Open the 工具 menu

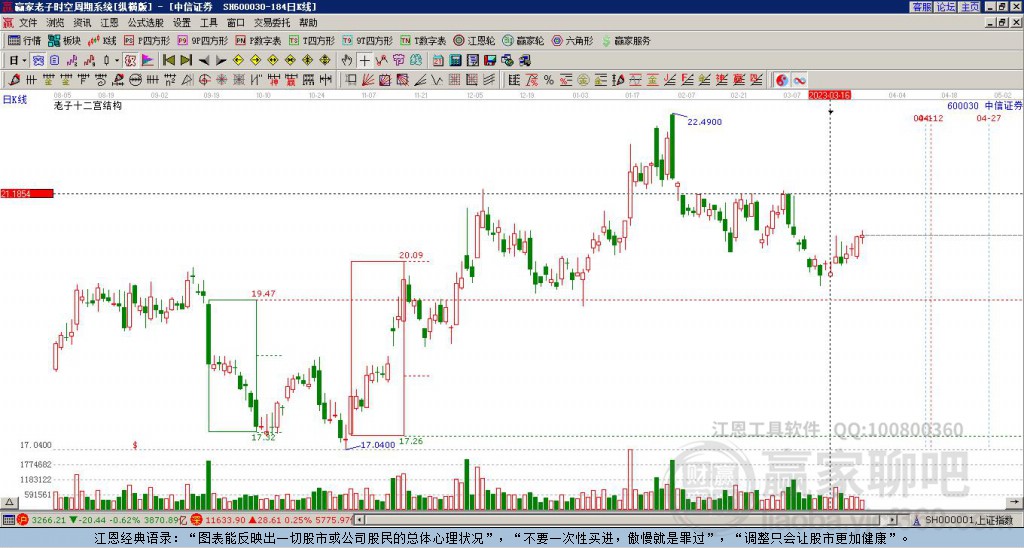[x=208, y=23]
